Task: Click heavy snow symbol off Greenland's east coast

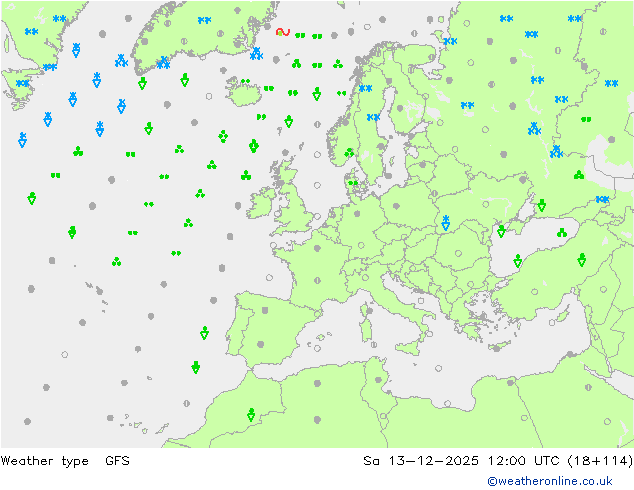Action: (x=256, y=53)
